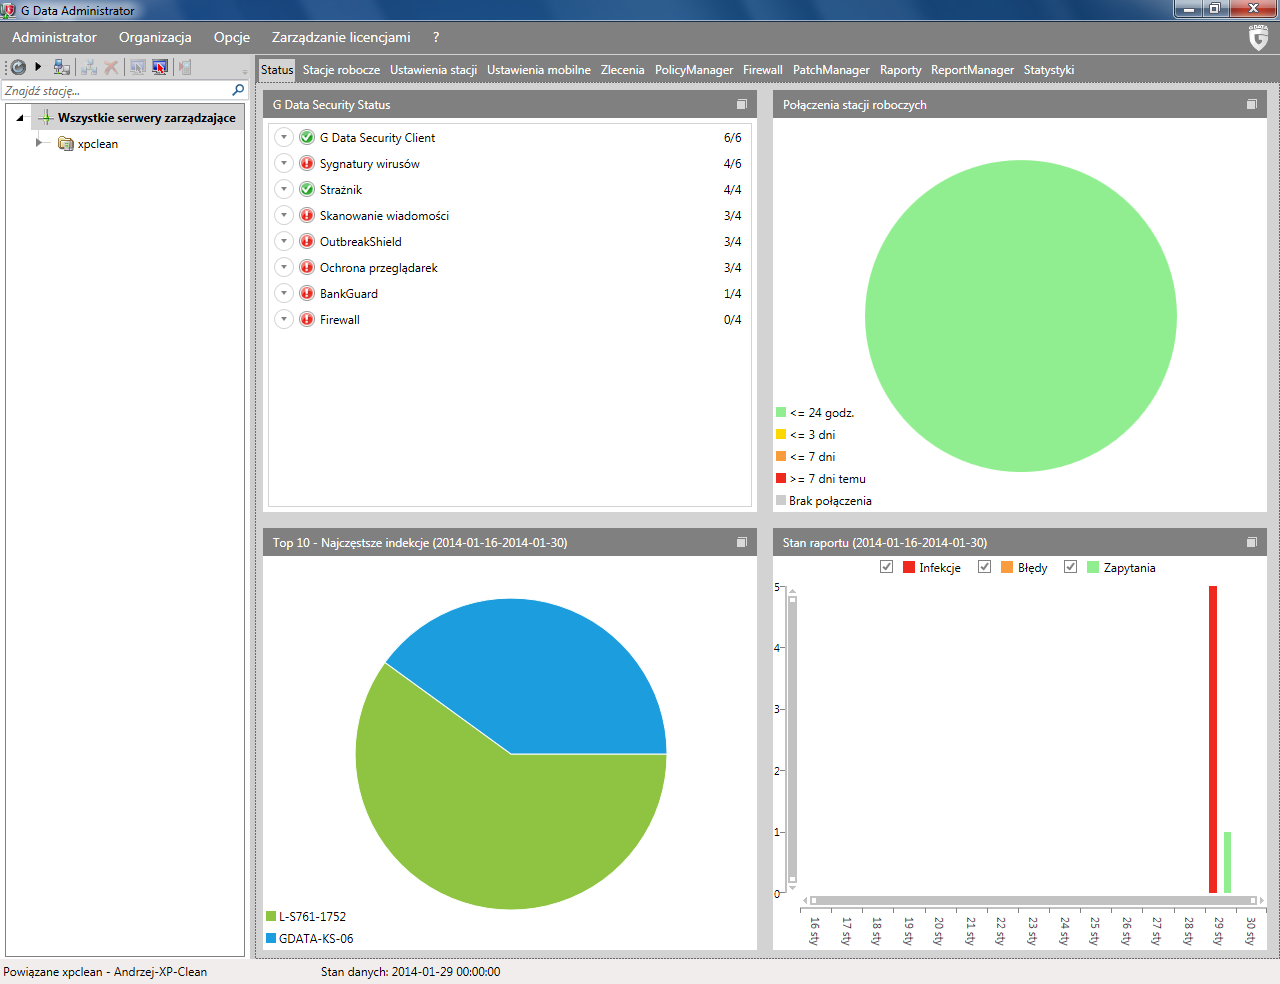The image size is (1280, 984).
Task: Expand the Firewall status row
Action: point(284,319)
